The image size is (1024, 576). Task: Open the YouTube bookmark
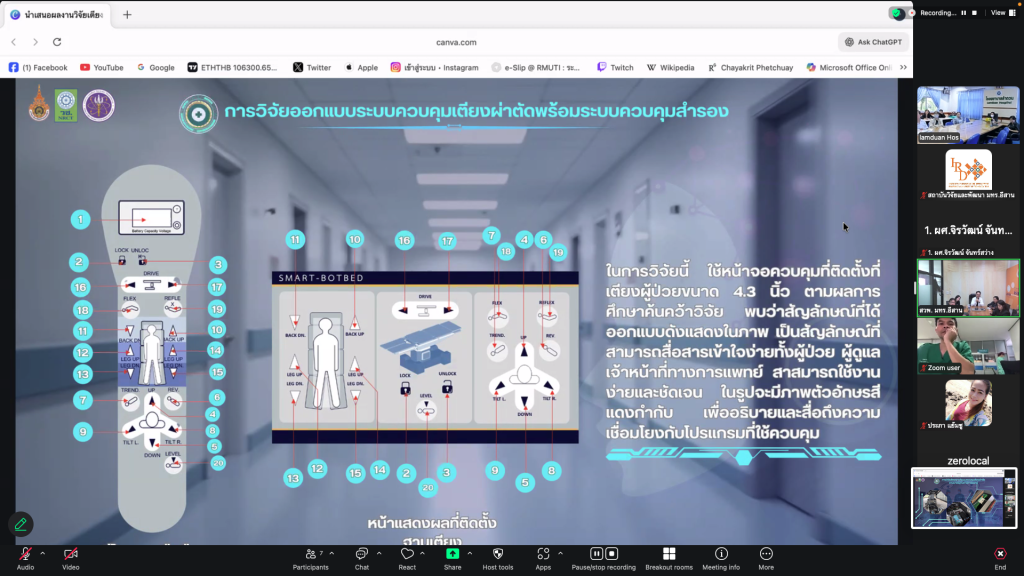click(x=101, y=67)
